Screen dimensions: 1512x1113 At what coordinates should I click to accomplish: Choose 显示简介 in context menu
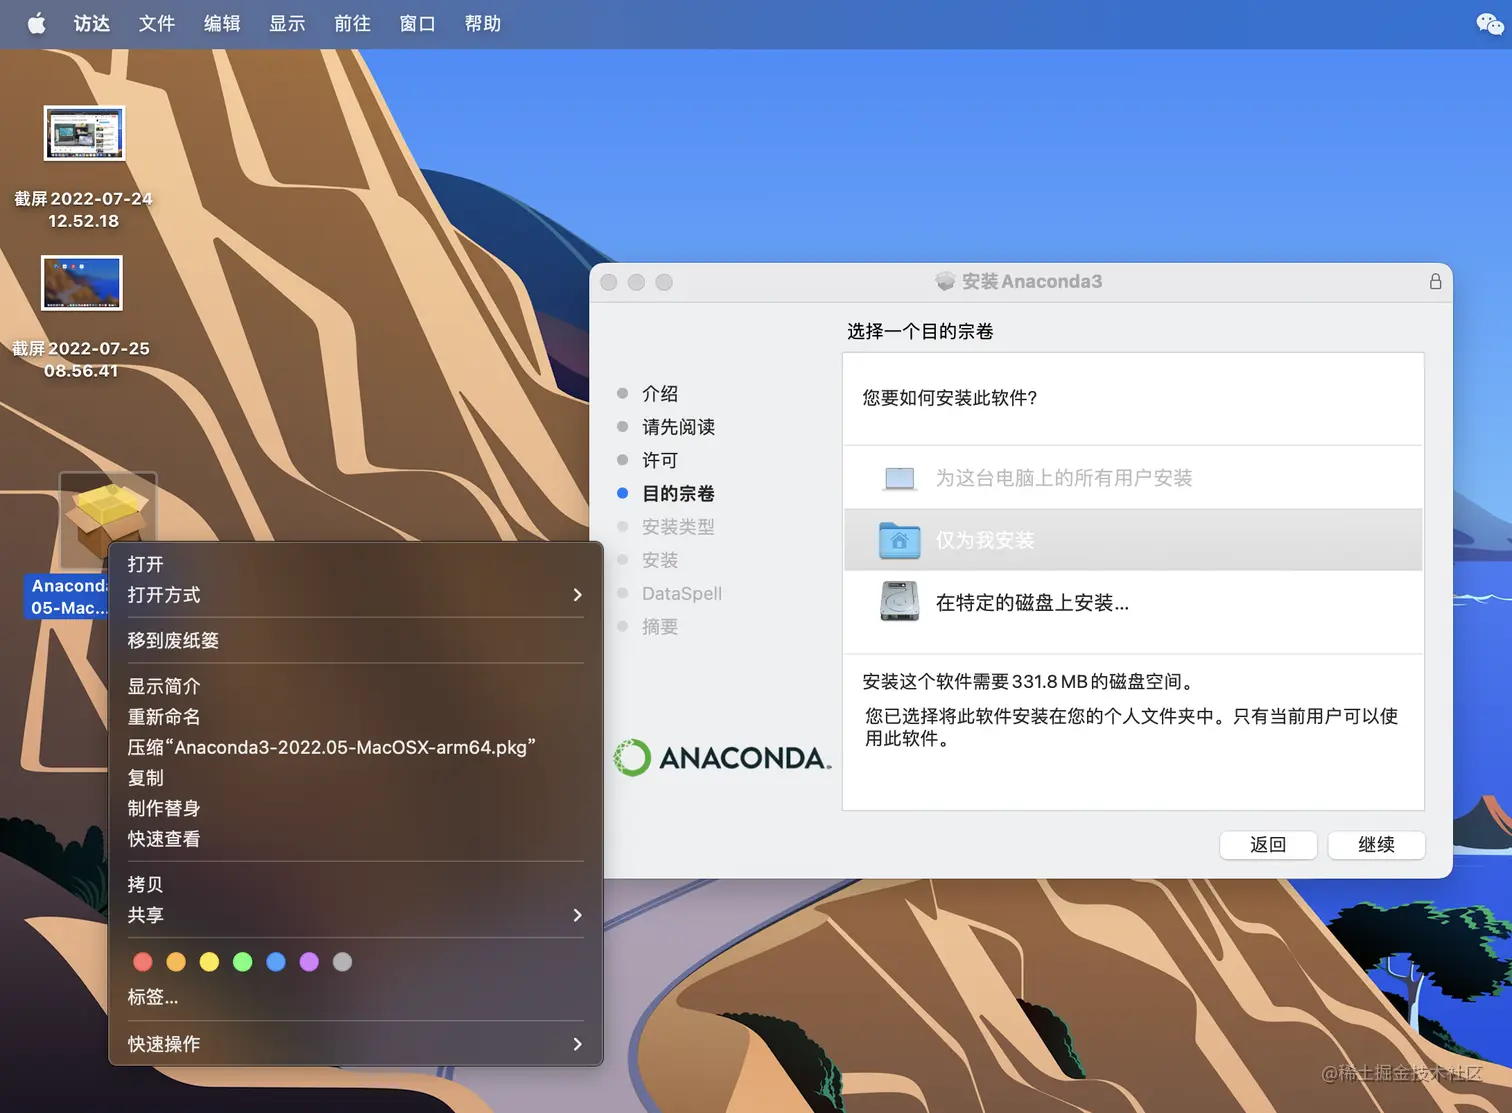click(355, 687)
